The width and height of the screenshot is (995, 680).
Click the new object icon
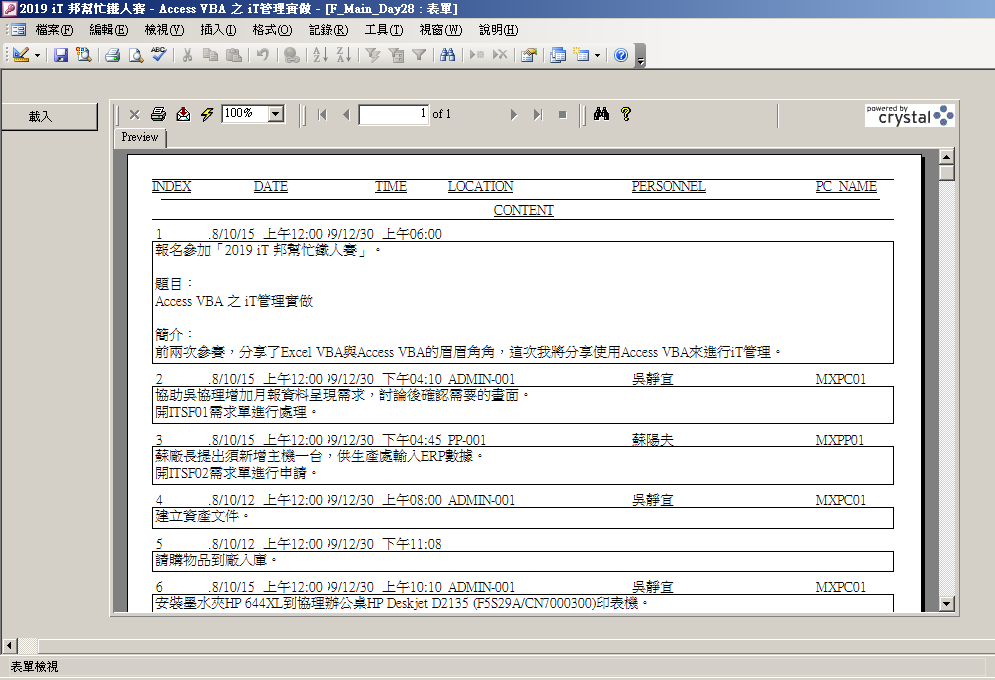[x=581, y=55]
